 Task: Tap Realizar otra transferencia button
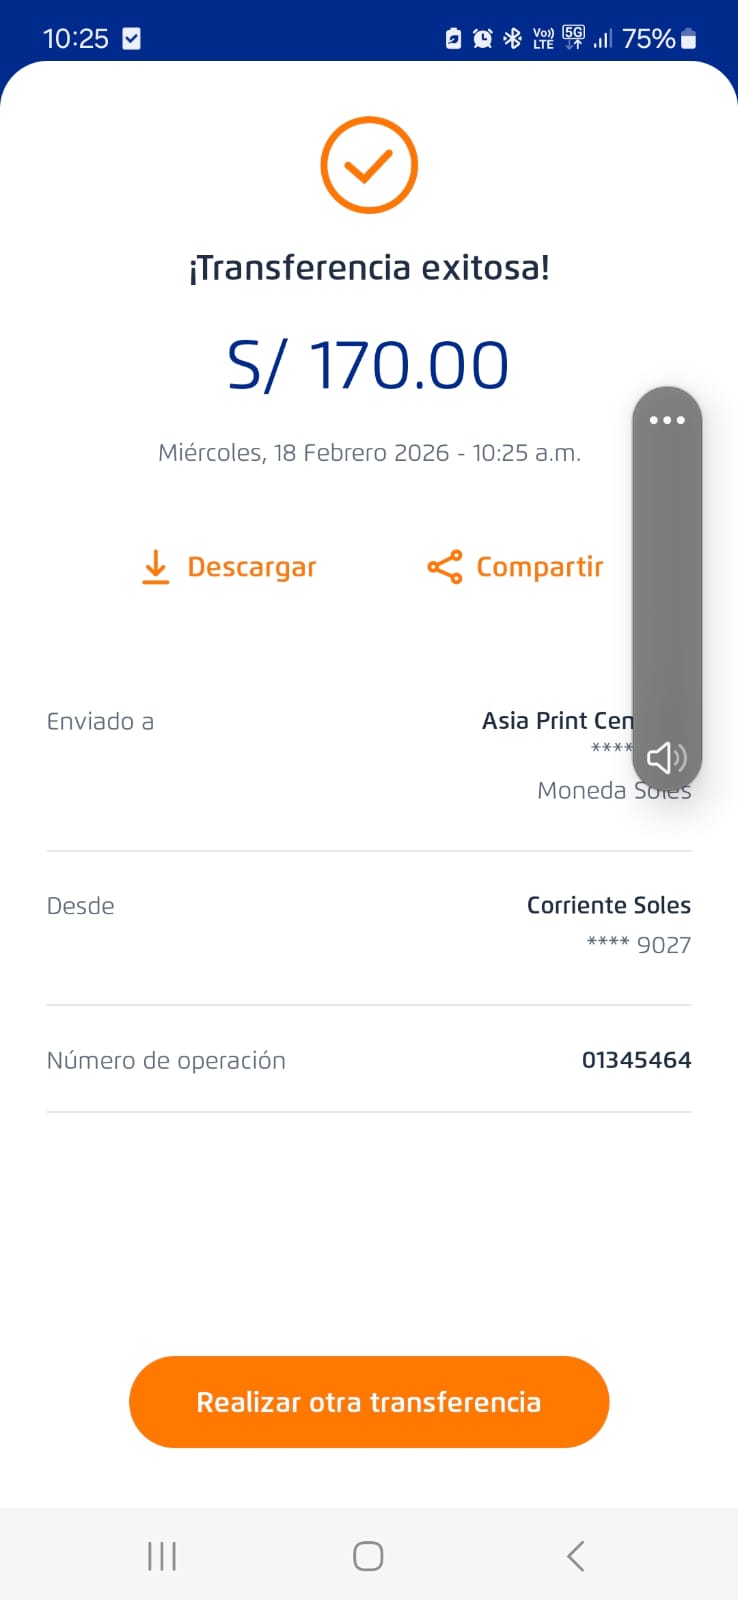click(369, 1402)
